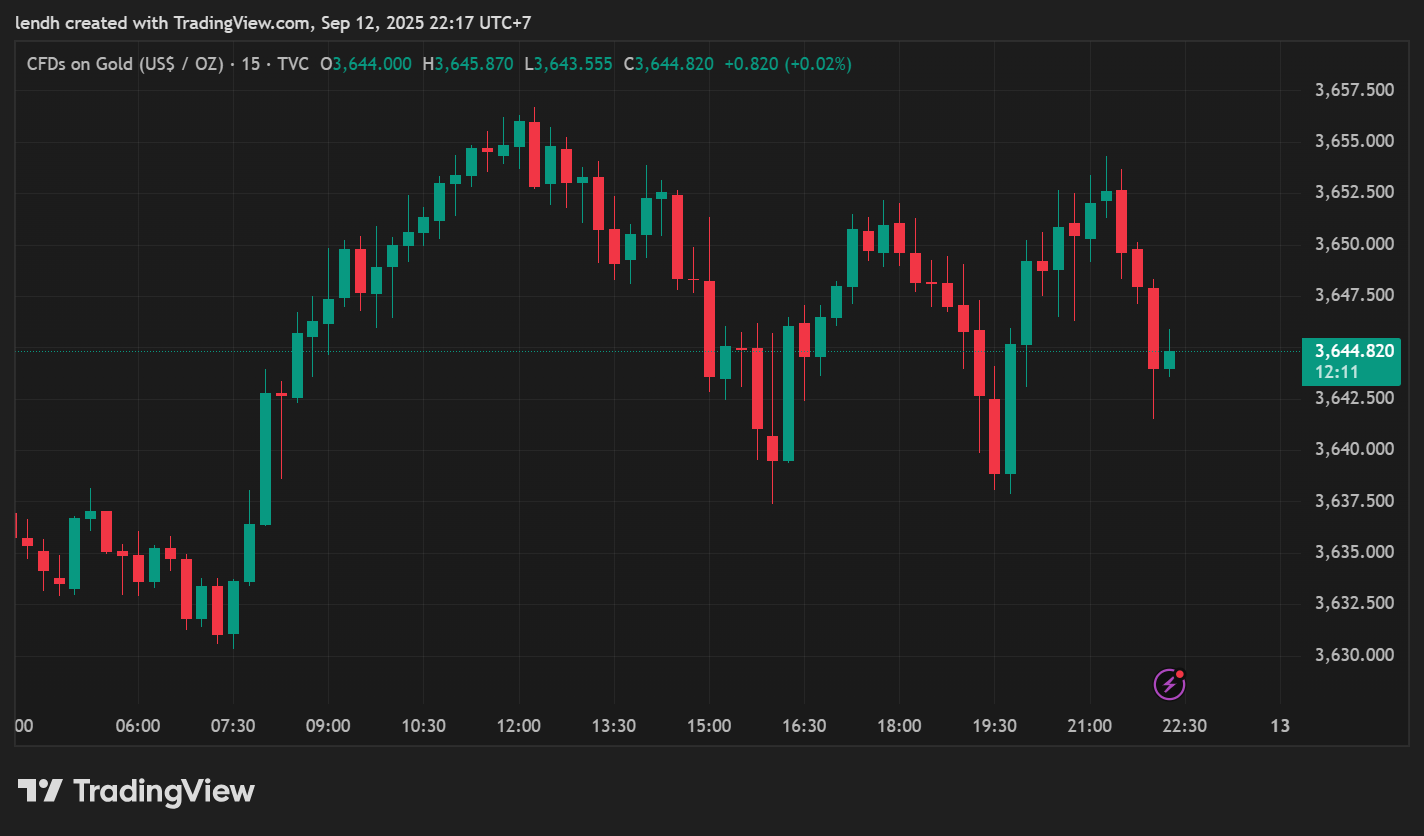Screen dimensions: 1424x836
Task: Click the 3,655.000 price axis label
Action: (x=1355, y=141)
